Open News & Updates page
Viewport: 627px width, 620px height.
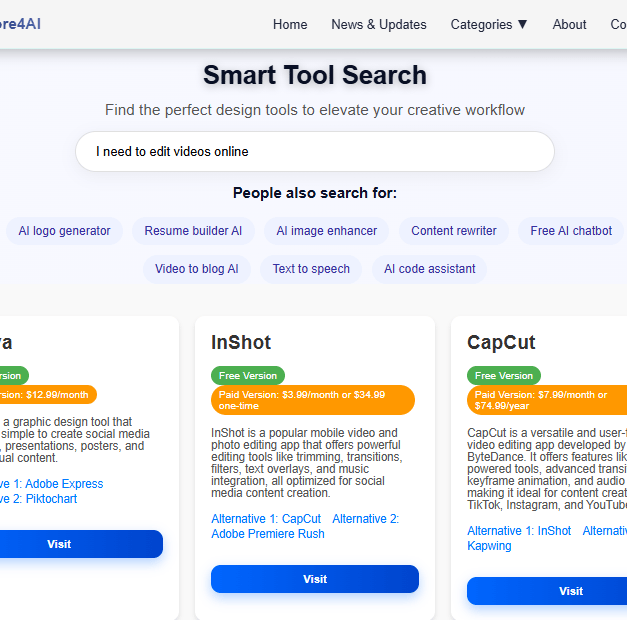(x=378, y=24)
